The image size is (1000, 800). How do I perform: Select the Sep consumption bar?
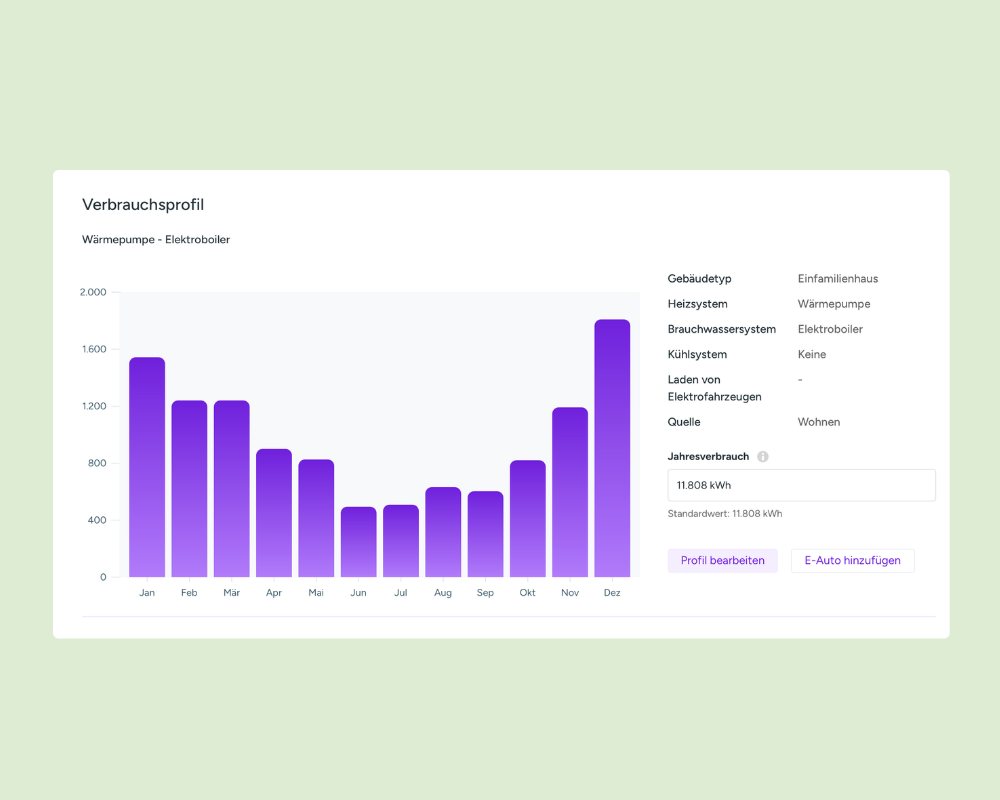coord(485,534)
